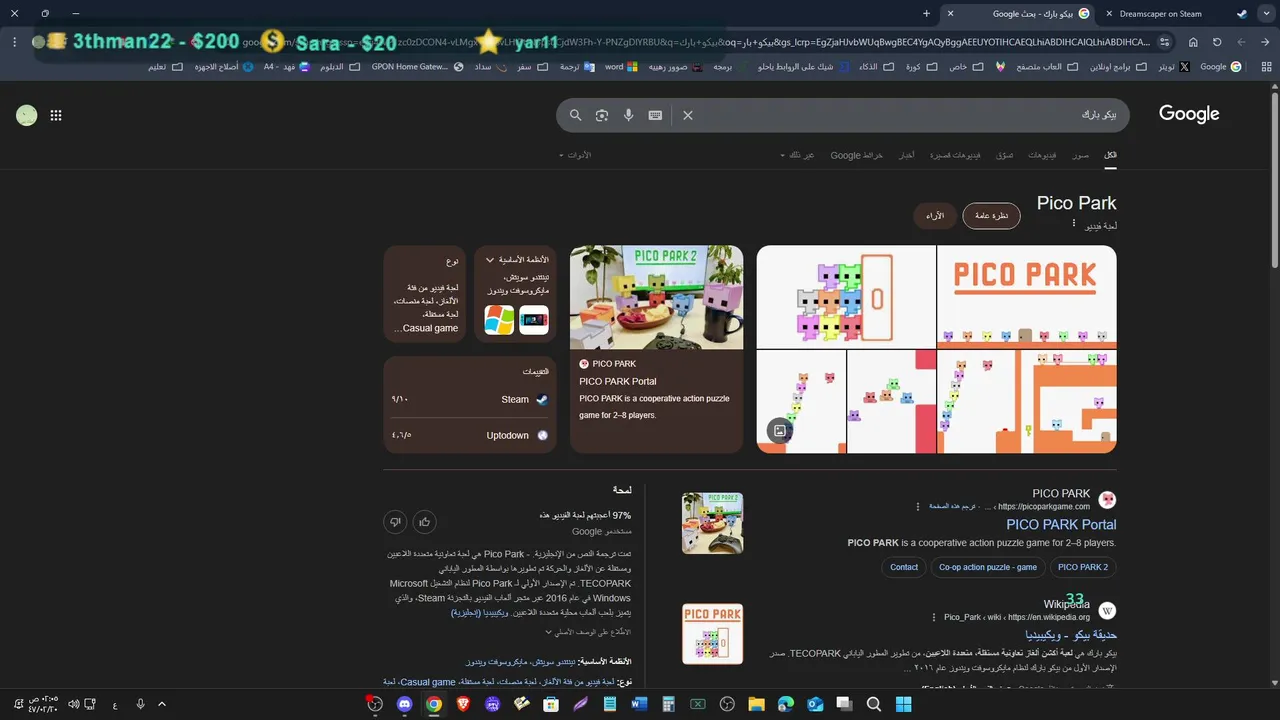Open the Google account avatar
1280x720 pixels.
coord(27,115)
